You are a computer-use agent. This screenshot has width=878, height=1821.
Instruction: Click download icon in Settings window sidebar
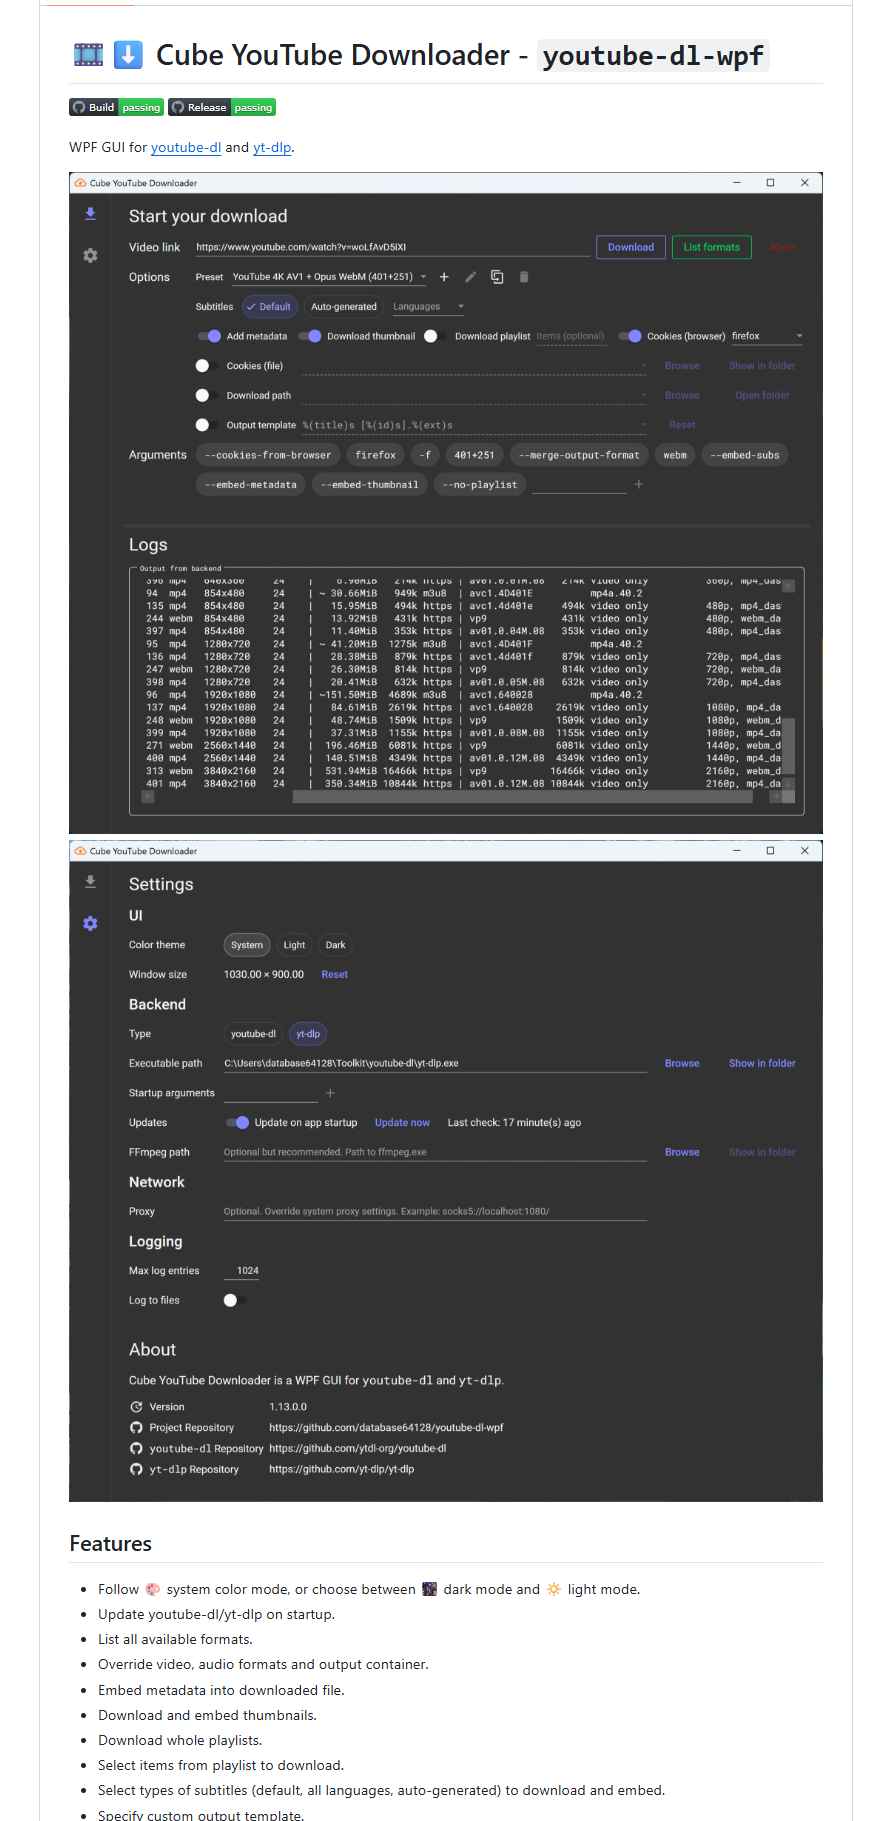90,881
